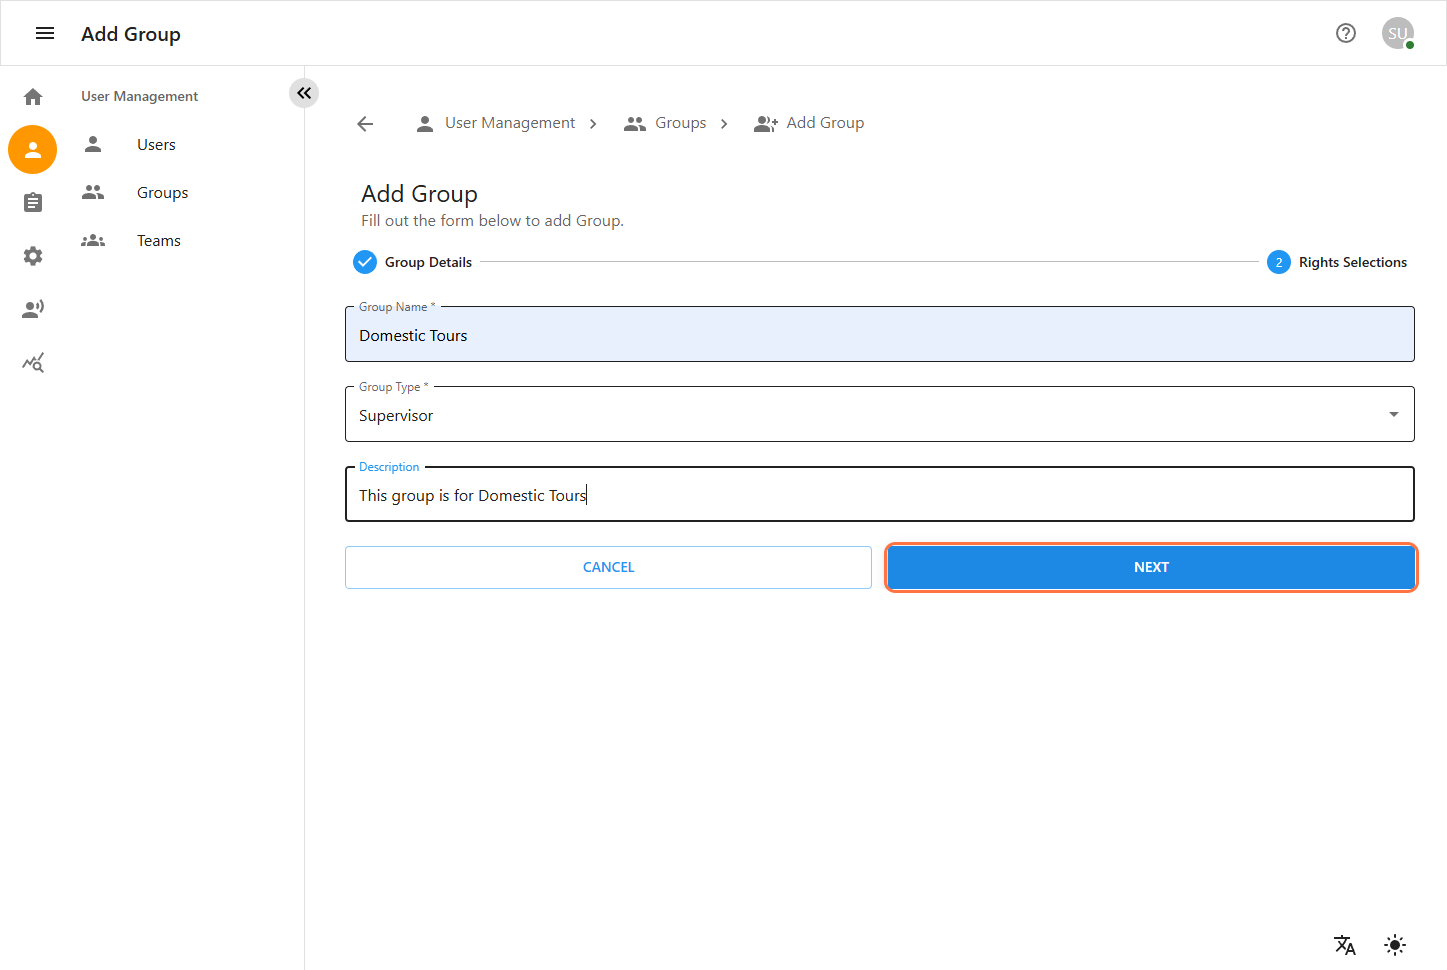Select Users in the sidebar menu

pos(156,145)
